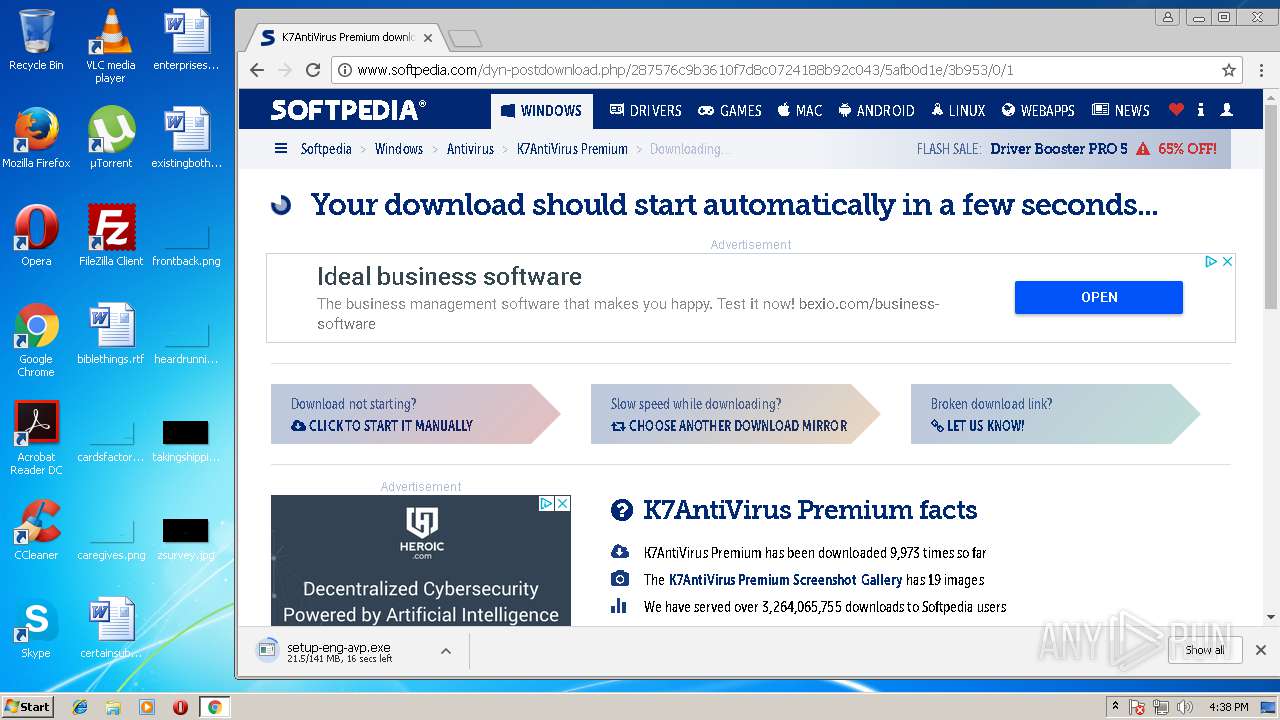Viewport: 1280px width, 720px height.
Task: Open the GAMES section
Action: (x=730, y=110)
